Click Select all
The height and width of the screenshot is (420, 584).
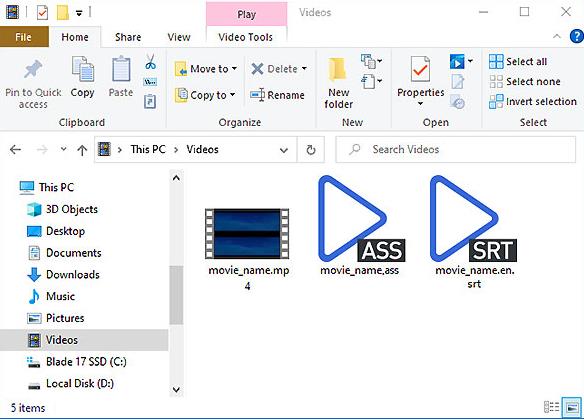[x=518, y=61]
